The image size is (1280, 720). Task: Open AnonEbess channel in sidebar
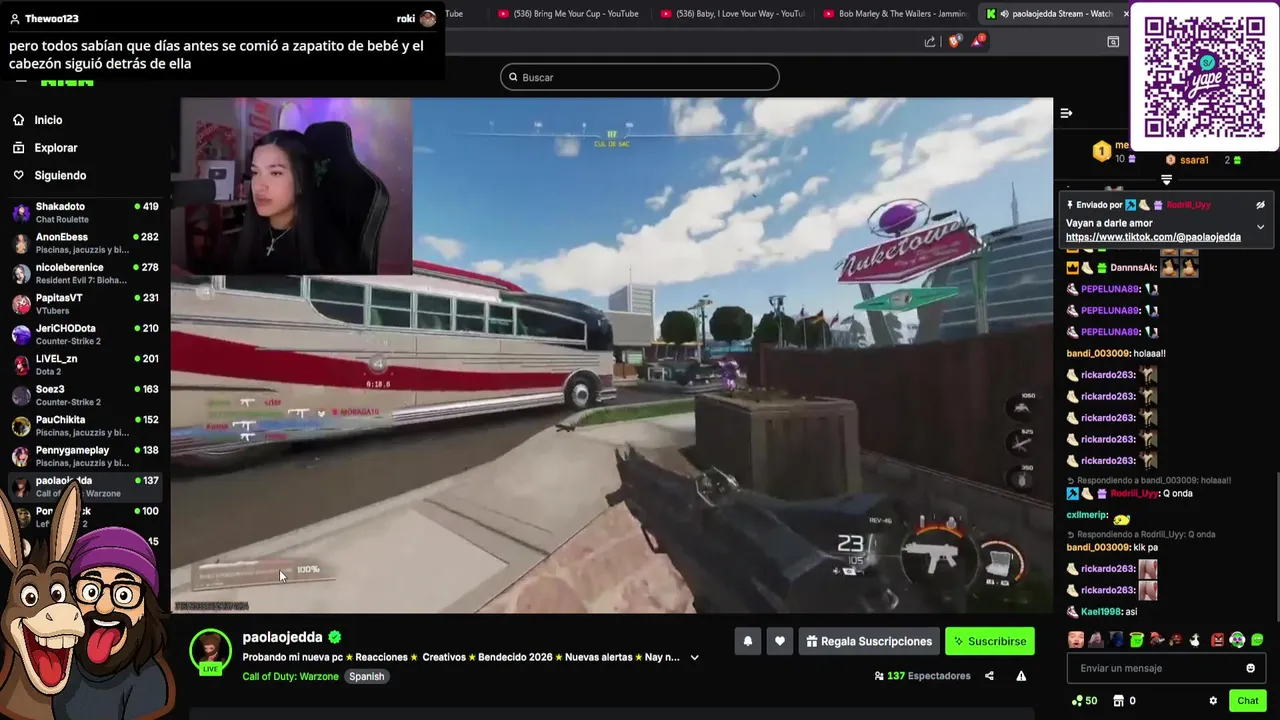click(x=85, y=243)
